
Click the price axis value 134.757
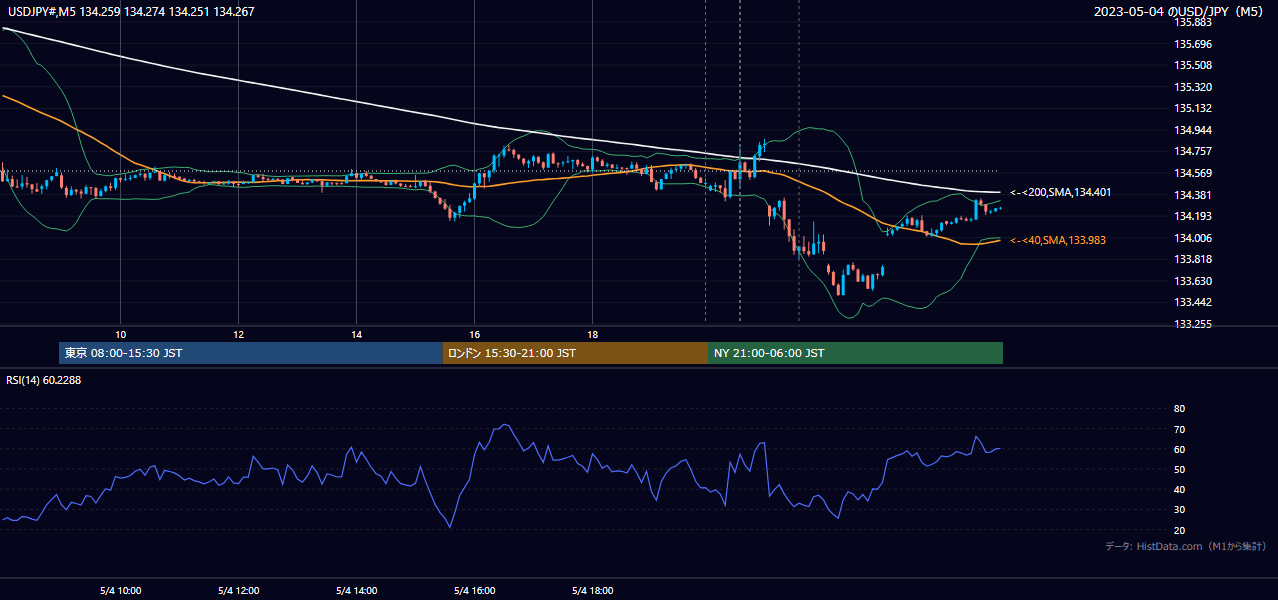click(1193, 151)
